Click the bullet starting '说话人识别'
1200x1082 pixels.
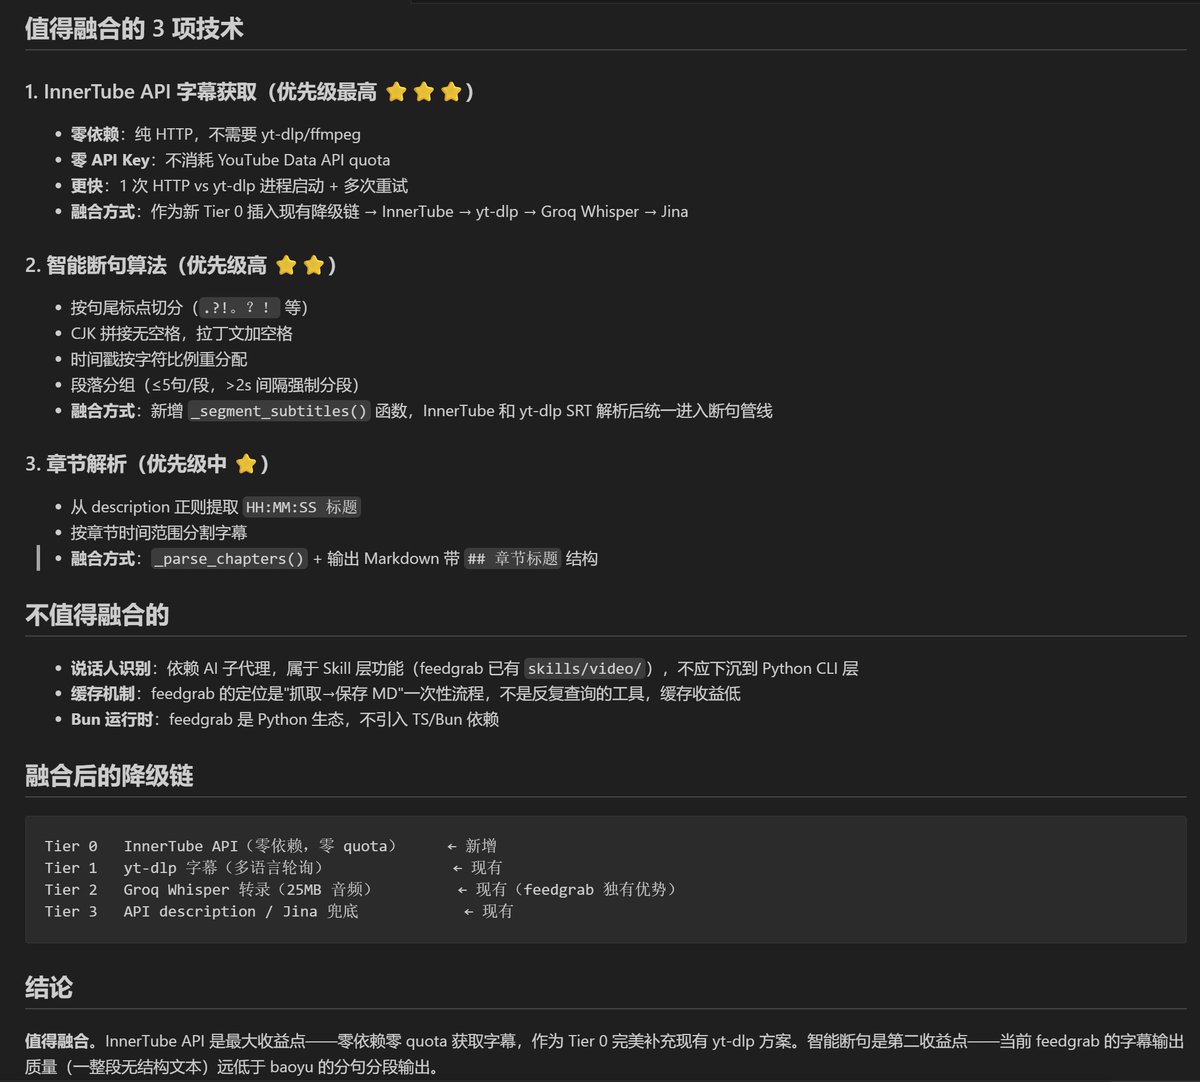(x=464, y=668)
